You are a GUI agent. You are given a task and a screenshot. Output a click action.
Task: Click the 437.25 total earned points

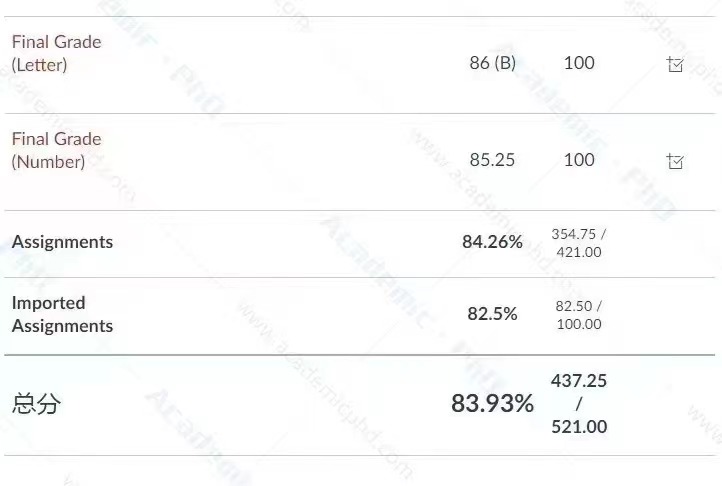[x=579, y=381]
